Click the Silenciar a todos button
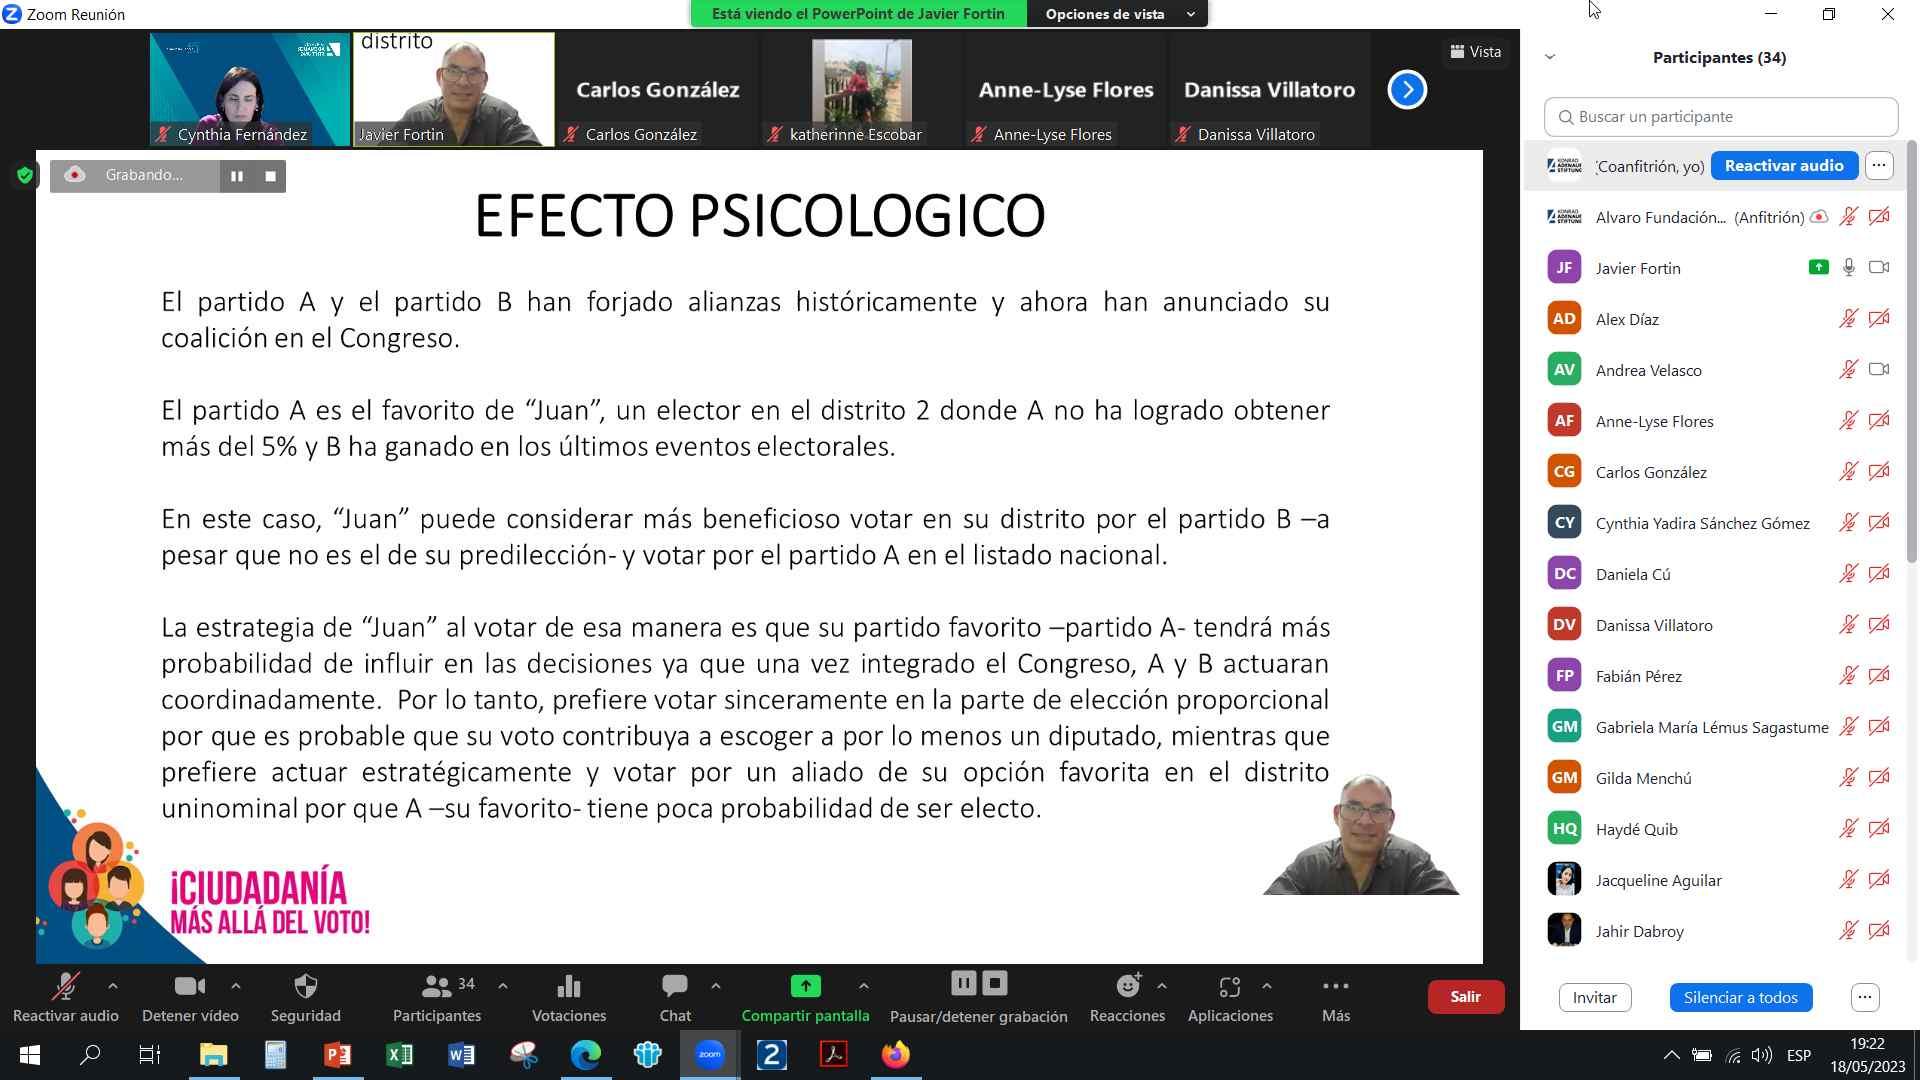1920x1080 pixels. point(1740,997)
